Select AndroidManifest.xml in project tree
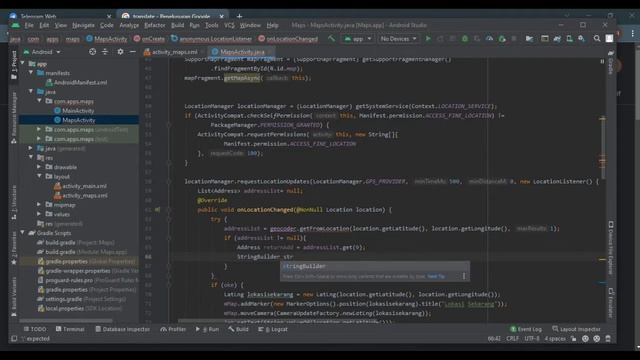This screenshot has width=640, height=360. pos(77,82)
